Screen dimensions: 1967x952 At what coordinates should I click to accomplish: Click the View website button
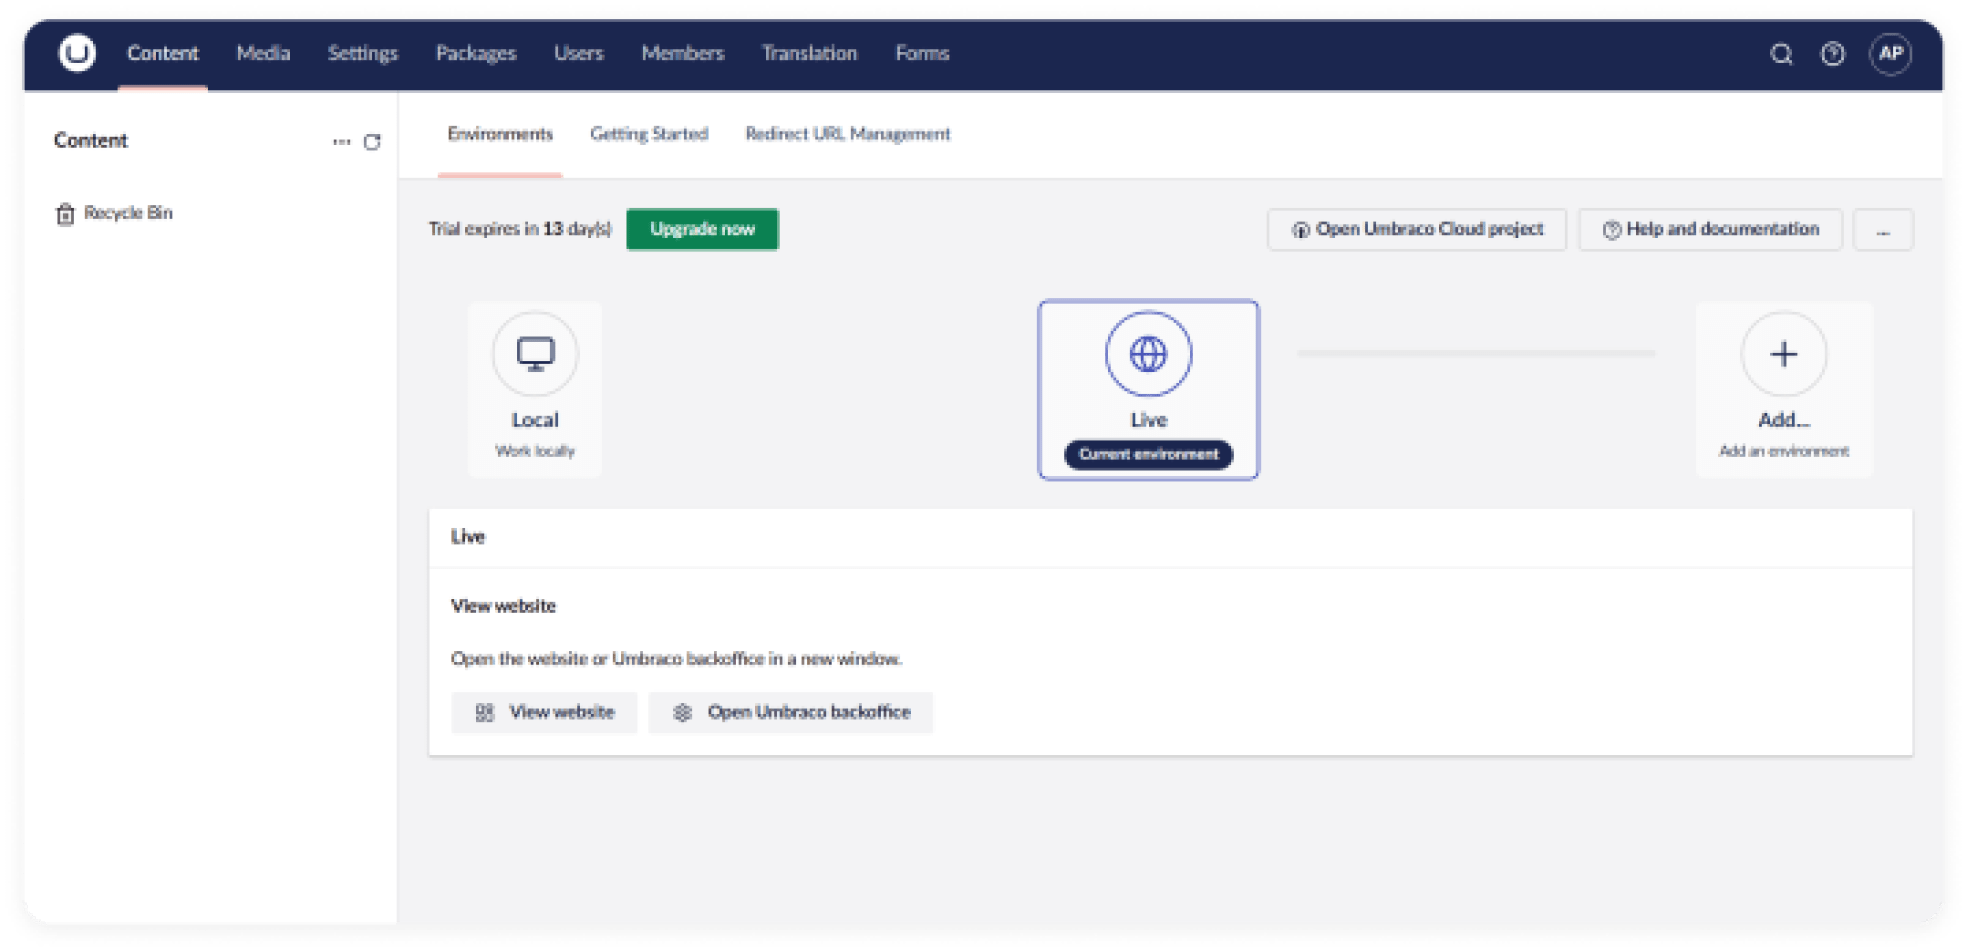(x=544, y=712)
